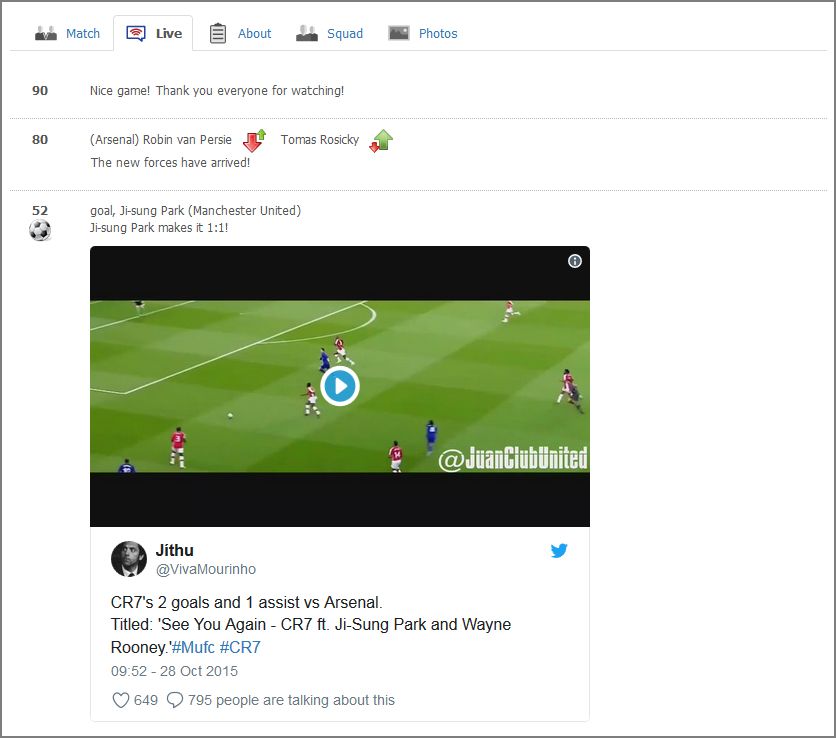The image size is (836, 738).
Task: Open the video info icon
Action: click(x=575, y=261)
